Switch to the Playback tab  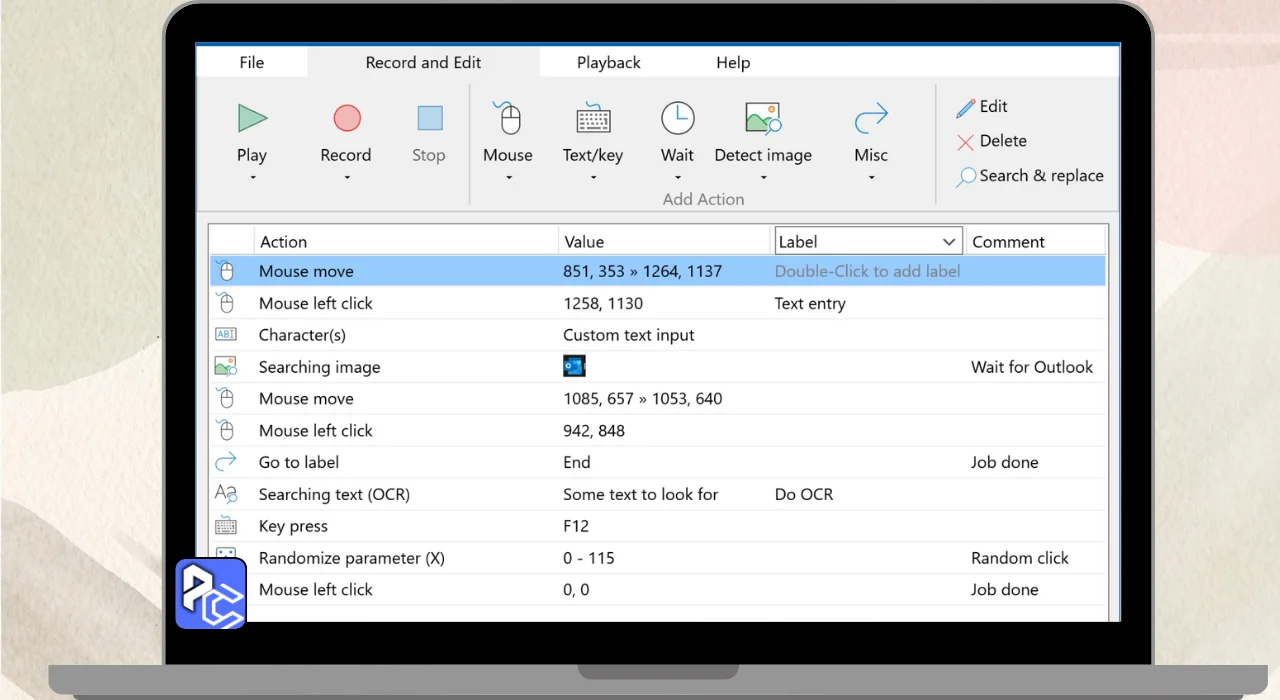point(608,62)
